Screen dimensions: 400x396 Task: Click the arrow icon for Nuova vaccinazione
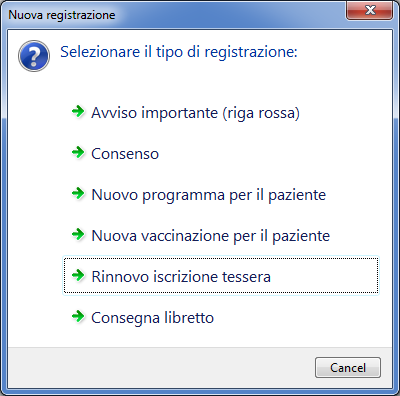click(78, 234)
